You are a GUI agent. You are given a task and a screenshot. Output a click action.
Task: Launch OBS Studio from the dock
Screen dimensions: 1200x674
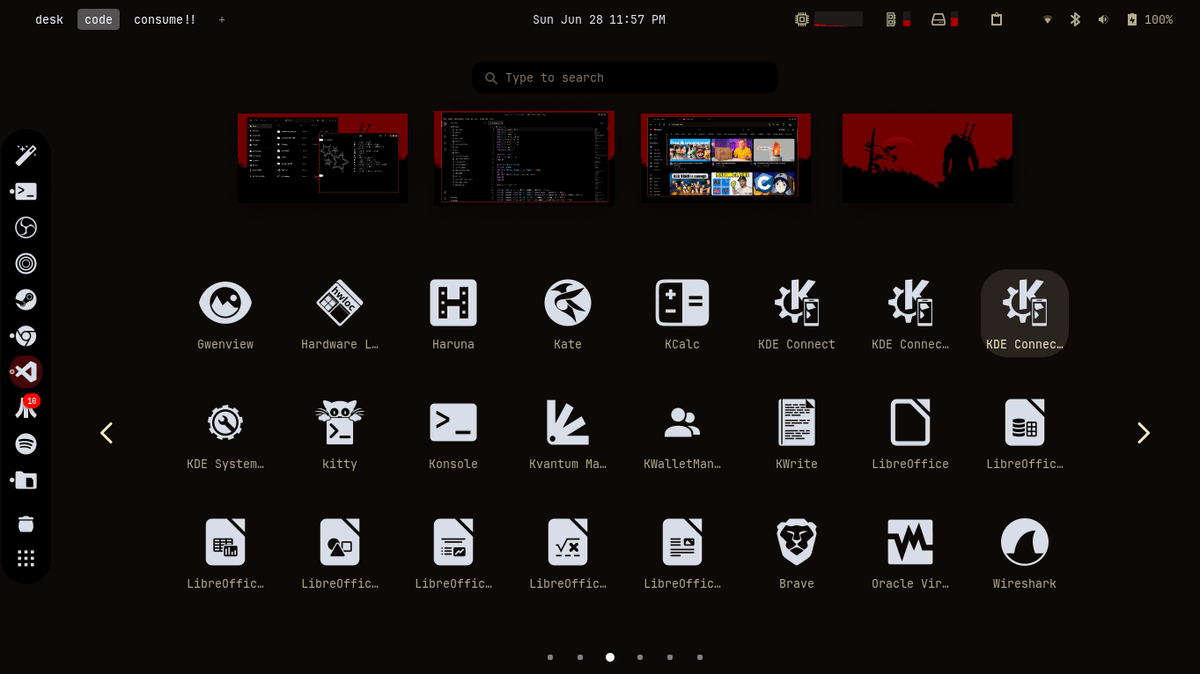click(26, 228)
